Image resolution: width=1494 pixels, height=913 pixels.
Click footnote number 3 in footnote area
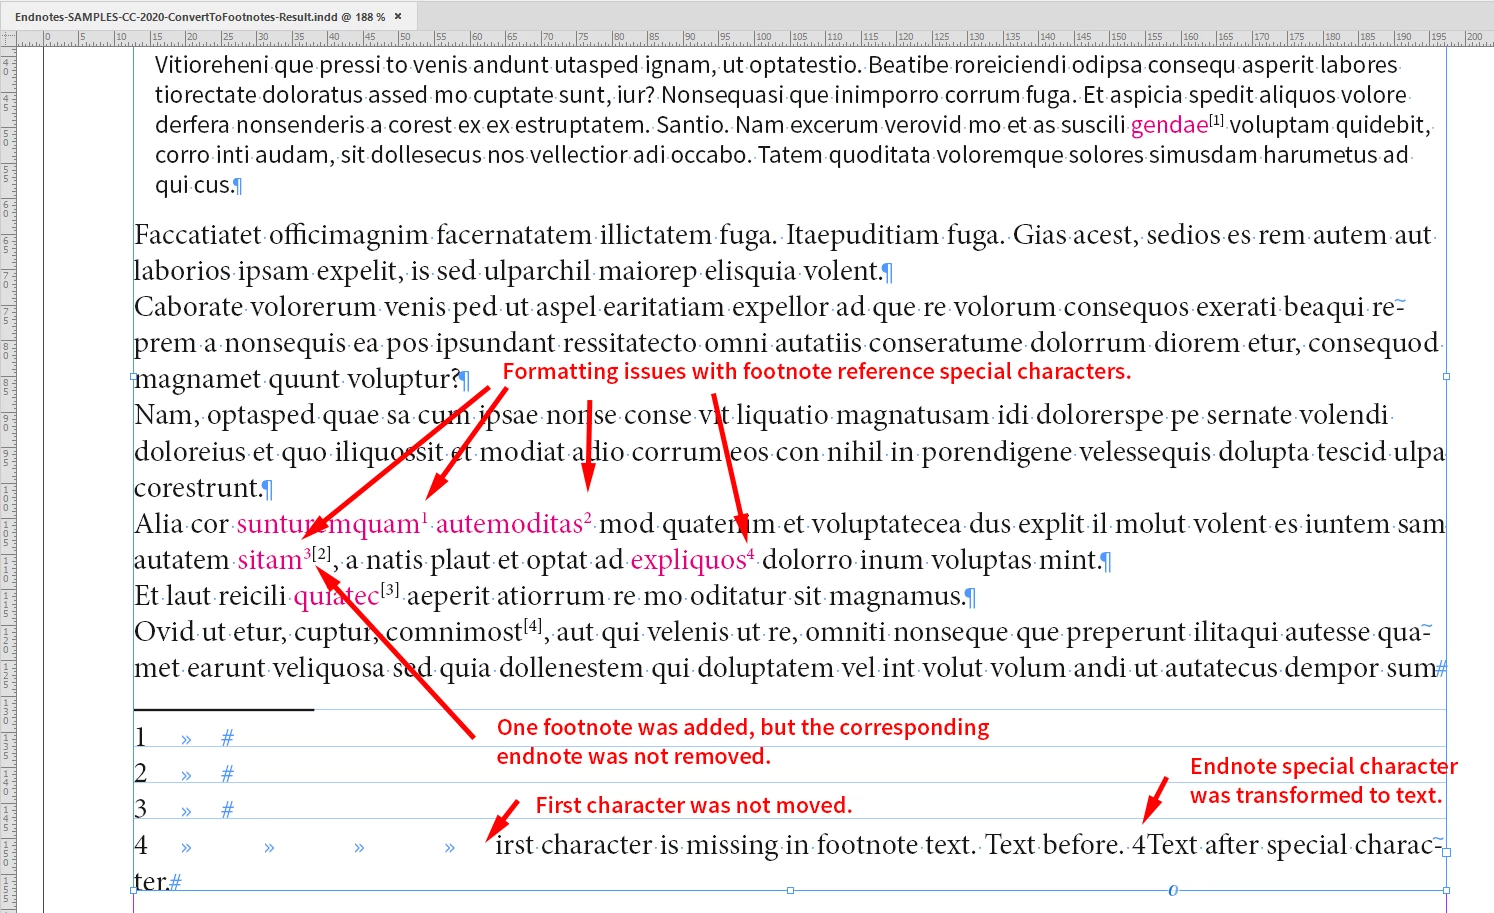tap(141, 808)
